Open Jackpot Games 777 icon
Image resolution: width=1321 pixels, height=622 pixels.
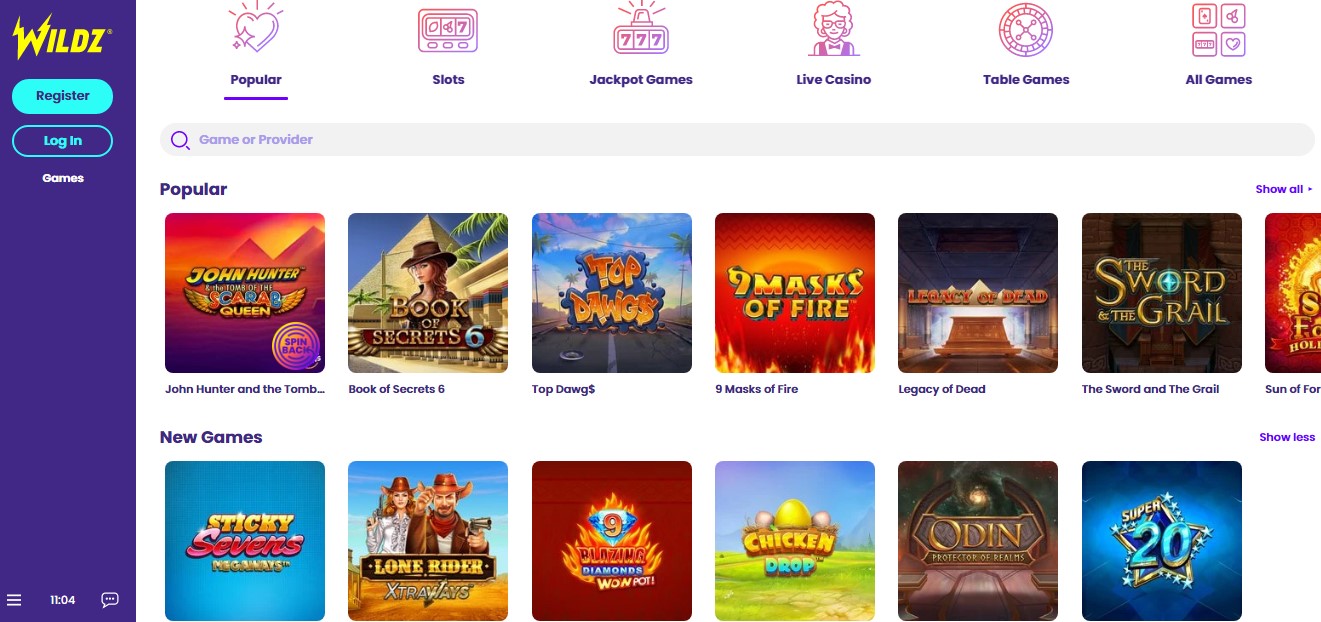click(640, 28)
